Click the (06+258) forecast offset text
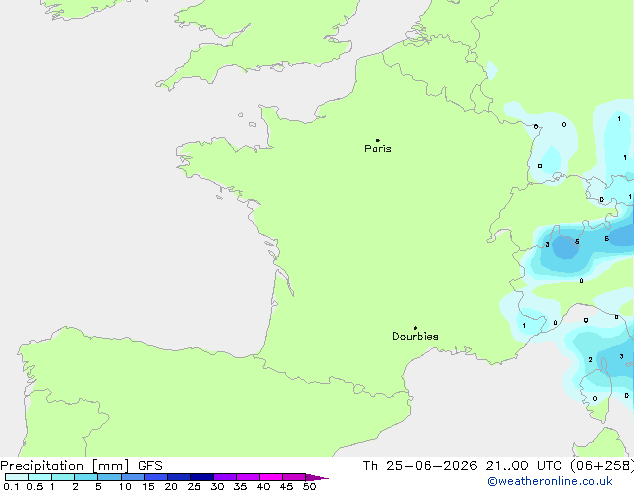The width and height of the screenshot is (634, 490). (x=601, y=466)
